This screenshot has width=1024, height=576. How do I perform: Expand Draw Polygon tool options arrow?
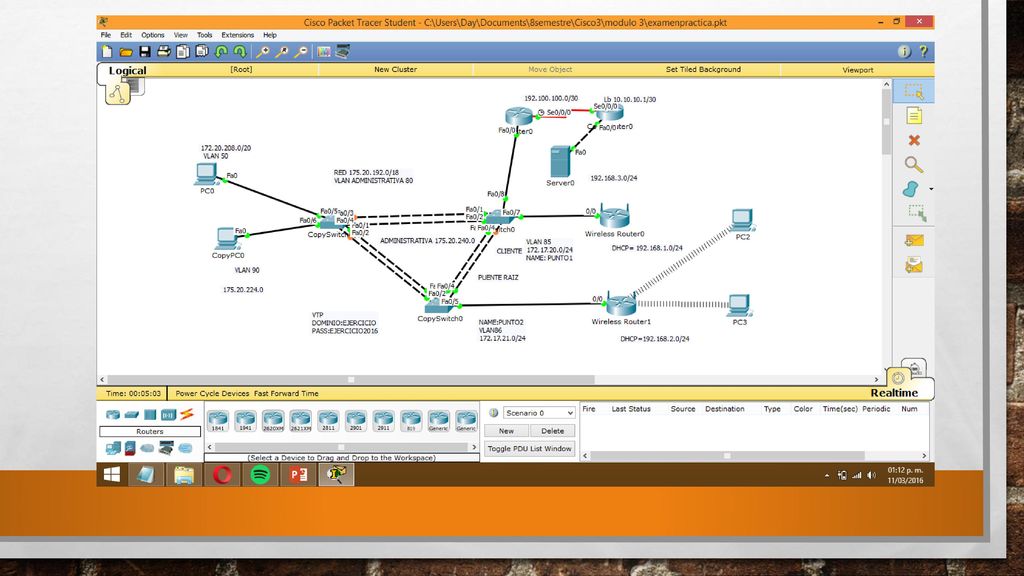tap(931, 189)
